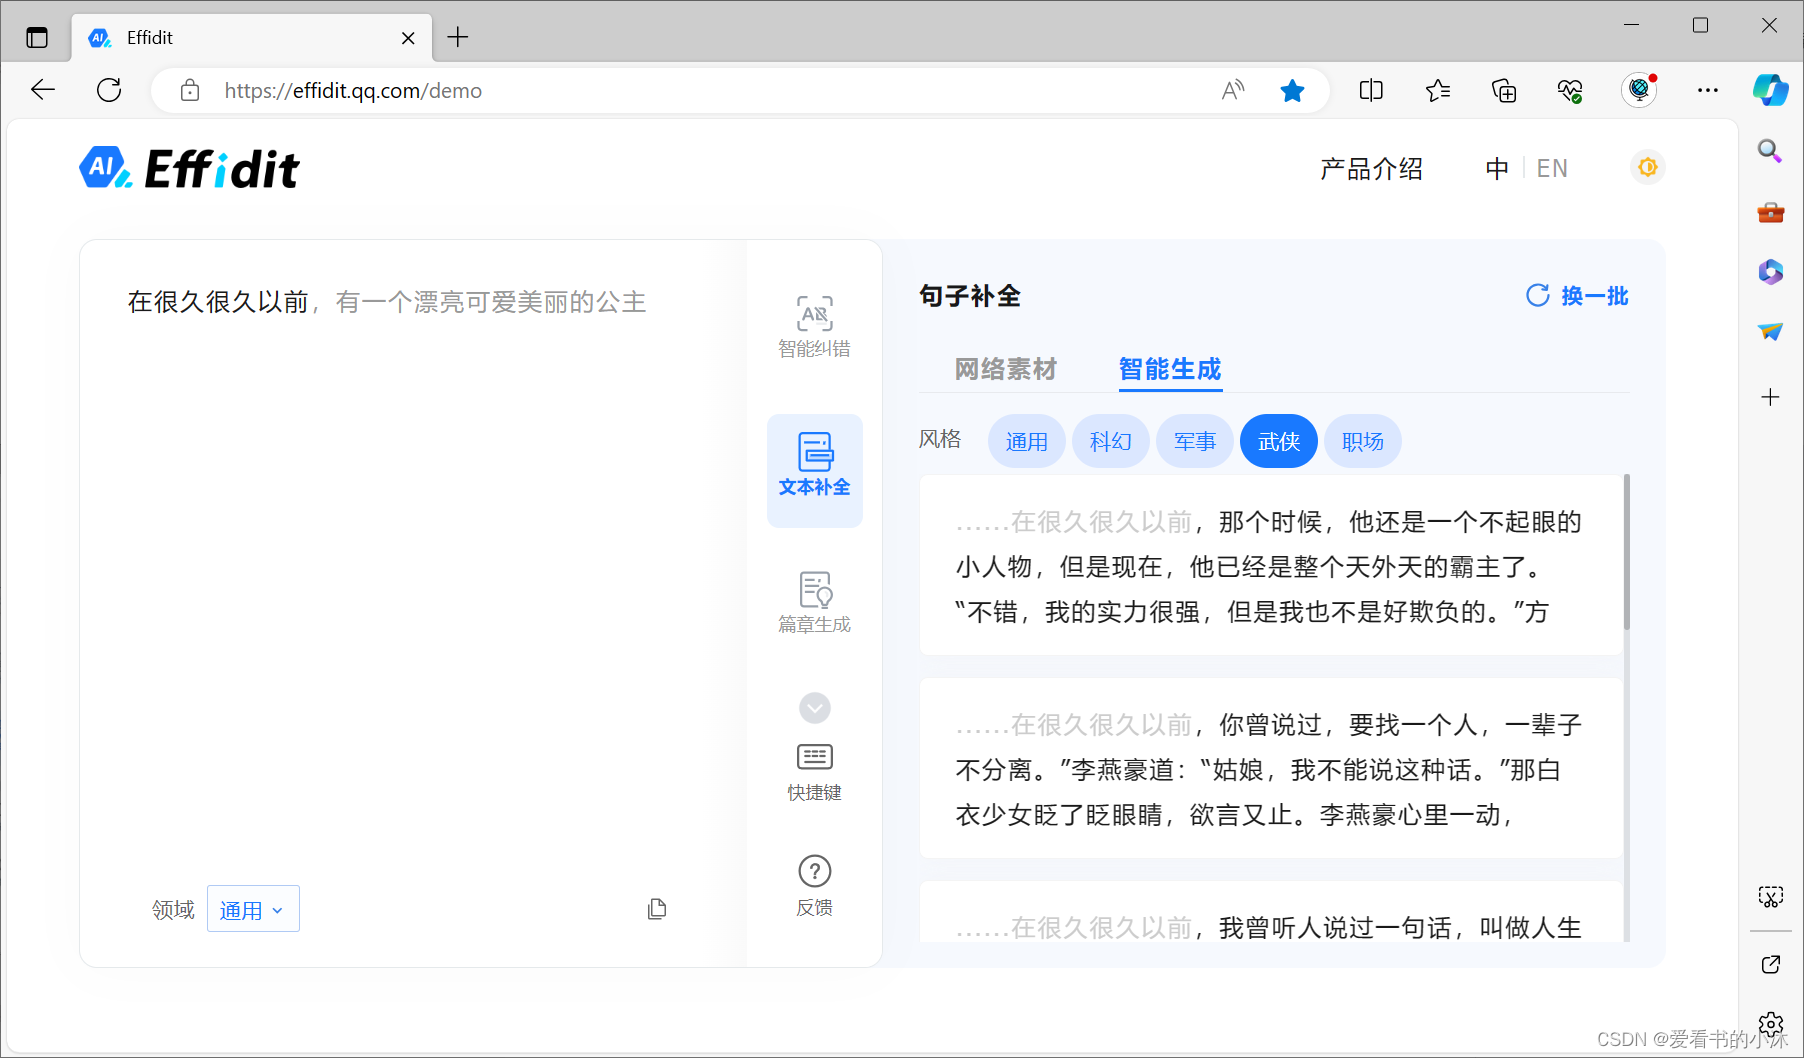
Task: Click the Effidit logo
Action: (x=189, y=168)
